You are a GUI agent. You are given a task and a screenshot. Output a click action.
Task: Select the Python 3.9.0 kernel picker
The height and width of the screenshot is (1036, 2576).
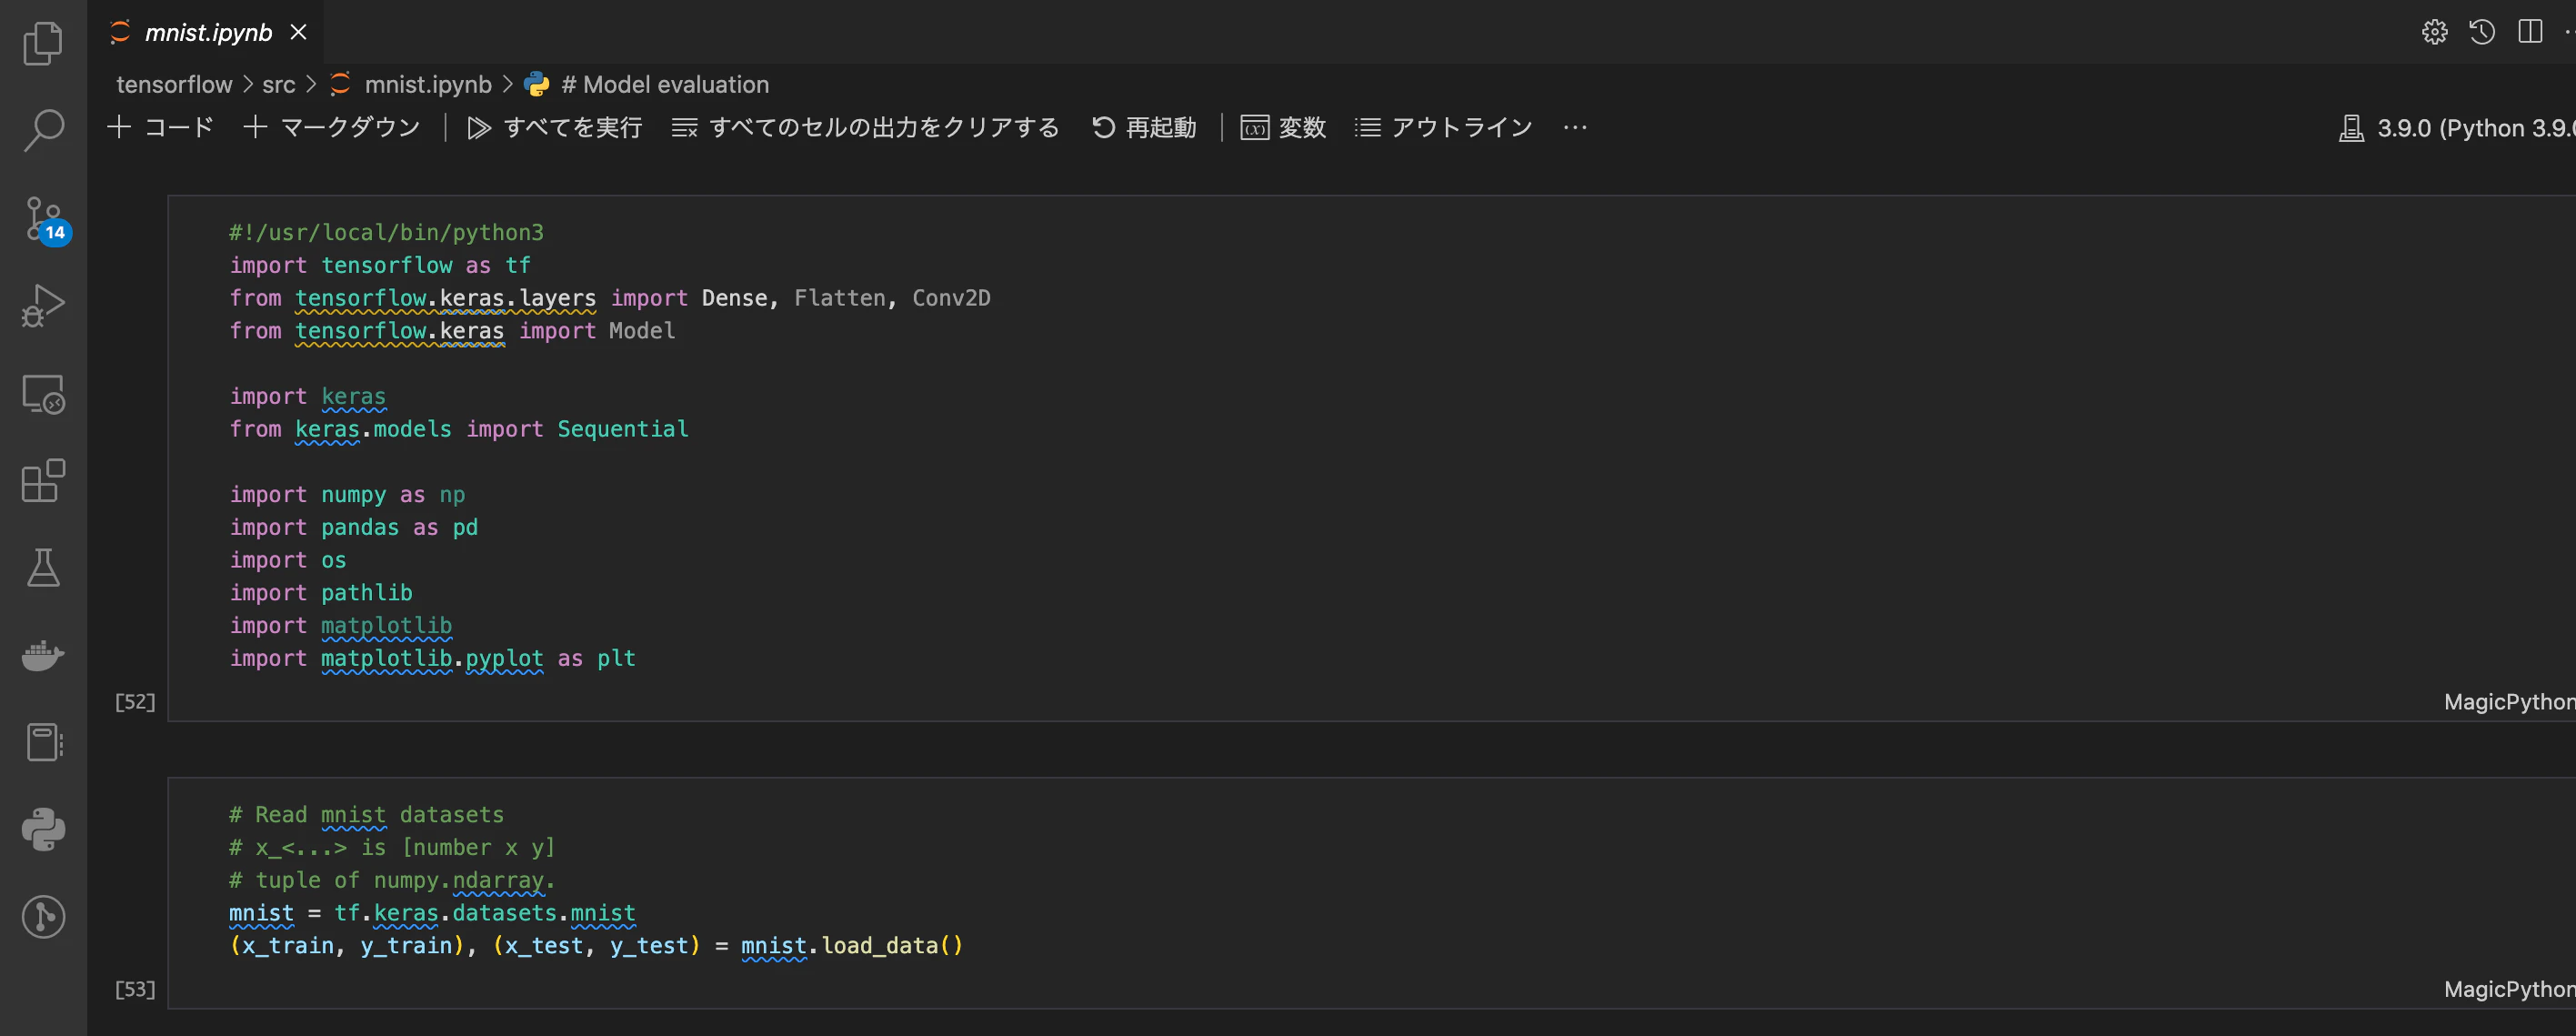tap(2457, 128)
